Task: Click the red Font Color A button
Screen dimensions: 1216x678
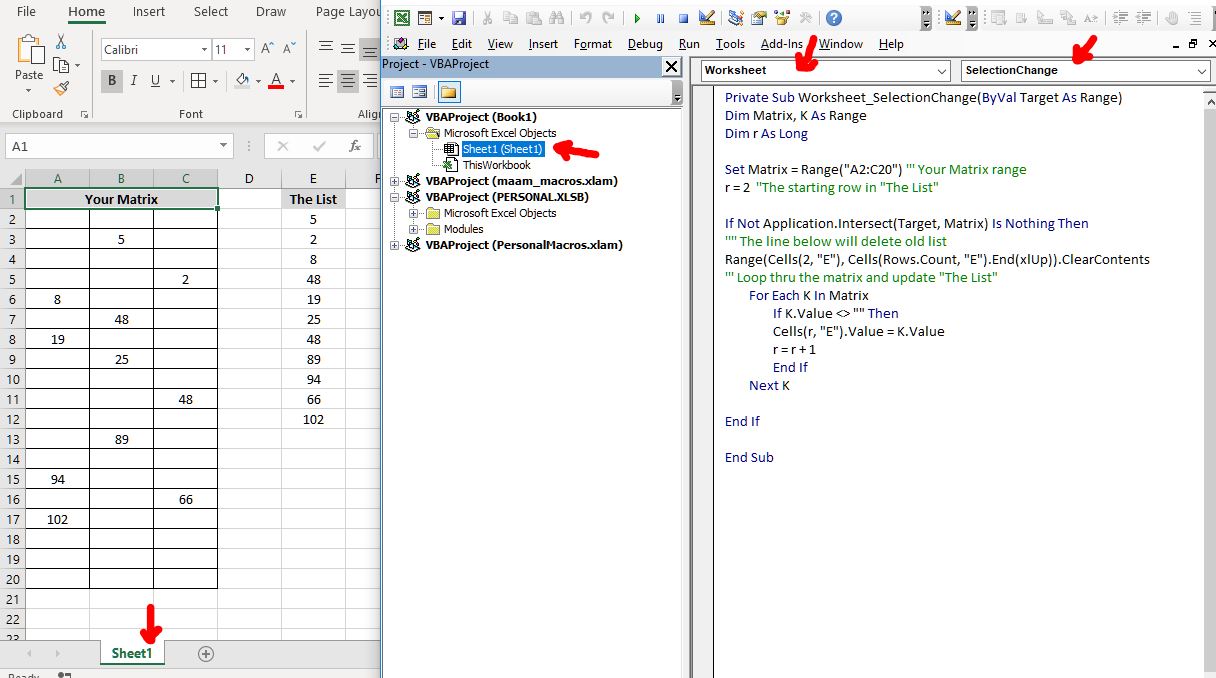Action: (278, 81)
